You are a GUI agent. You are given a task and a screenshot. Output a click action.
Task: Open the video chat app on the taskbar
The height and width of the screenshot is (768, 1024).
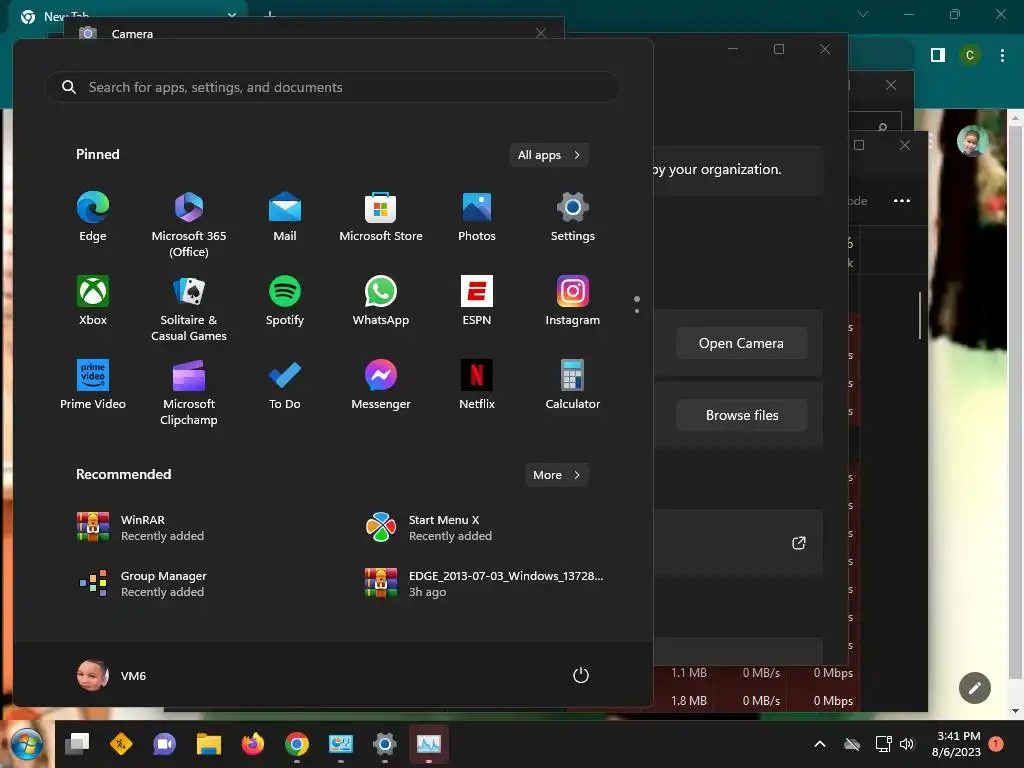click(165, 744)
